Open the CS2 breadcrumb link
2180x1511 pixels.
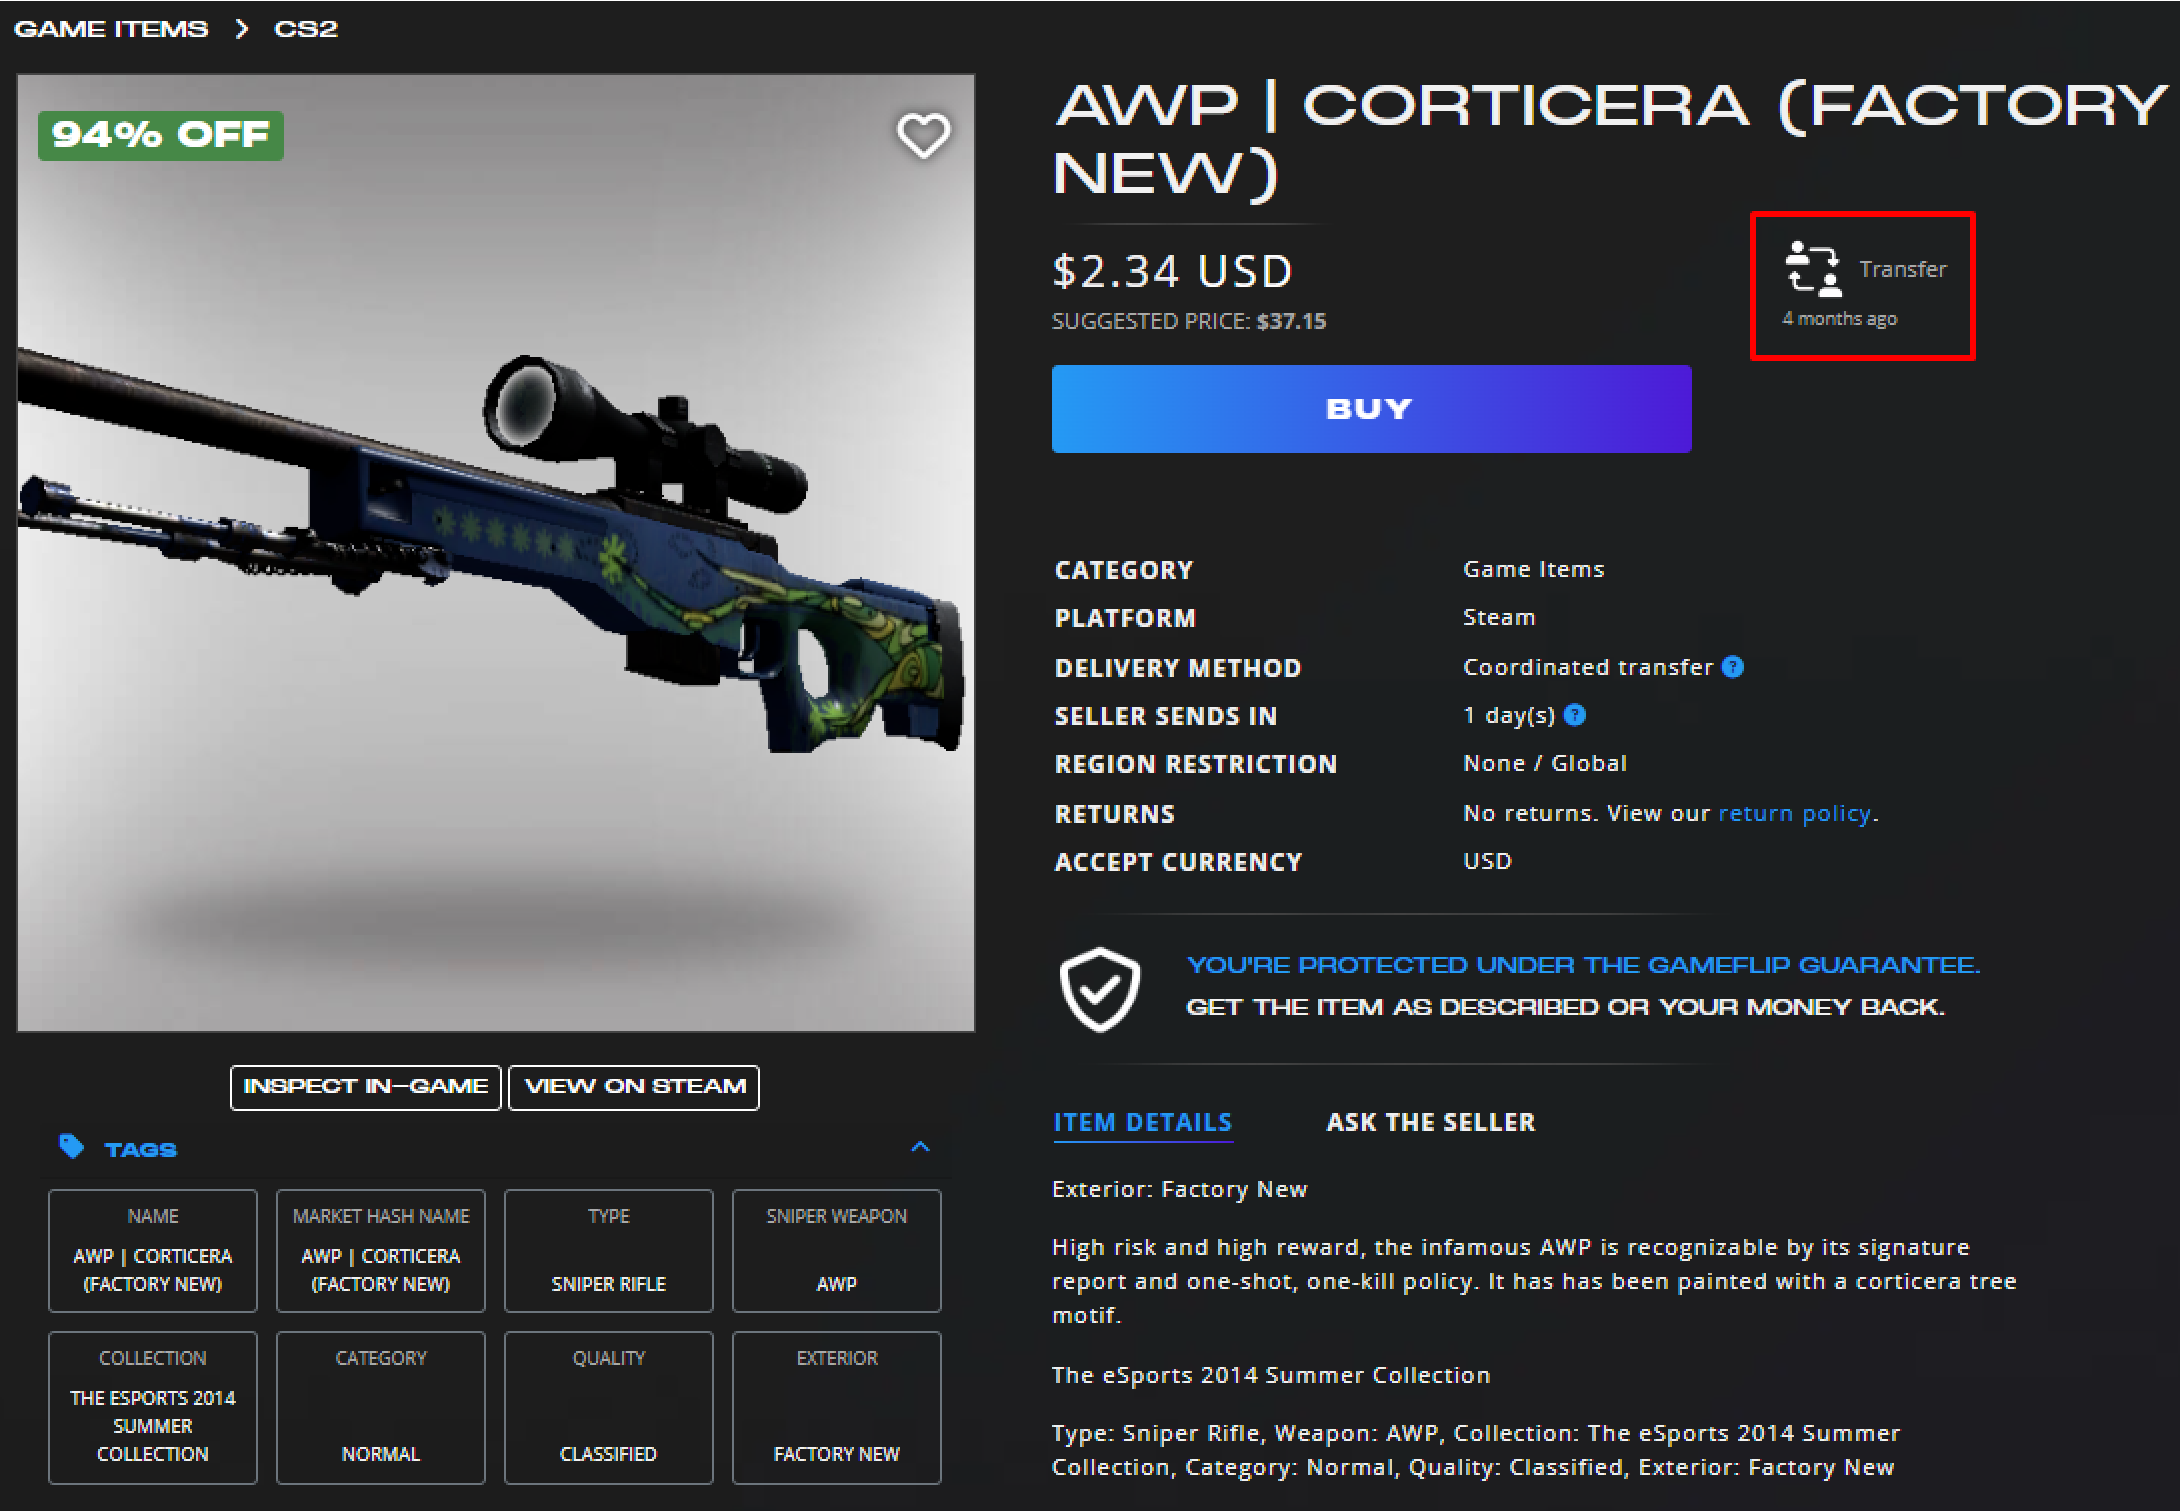[x=306, y=29]
